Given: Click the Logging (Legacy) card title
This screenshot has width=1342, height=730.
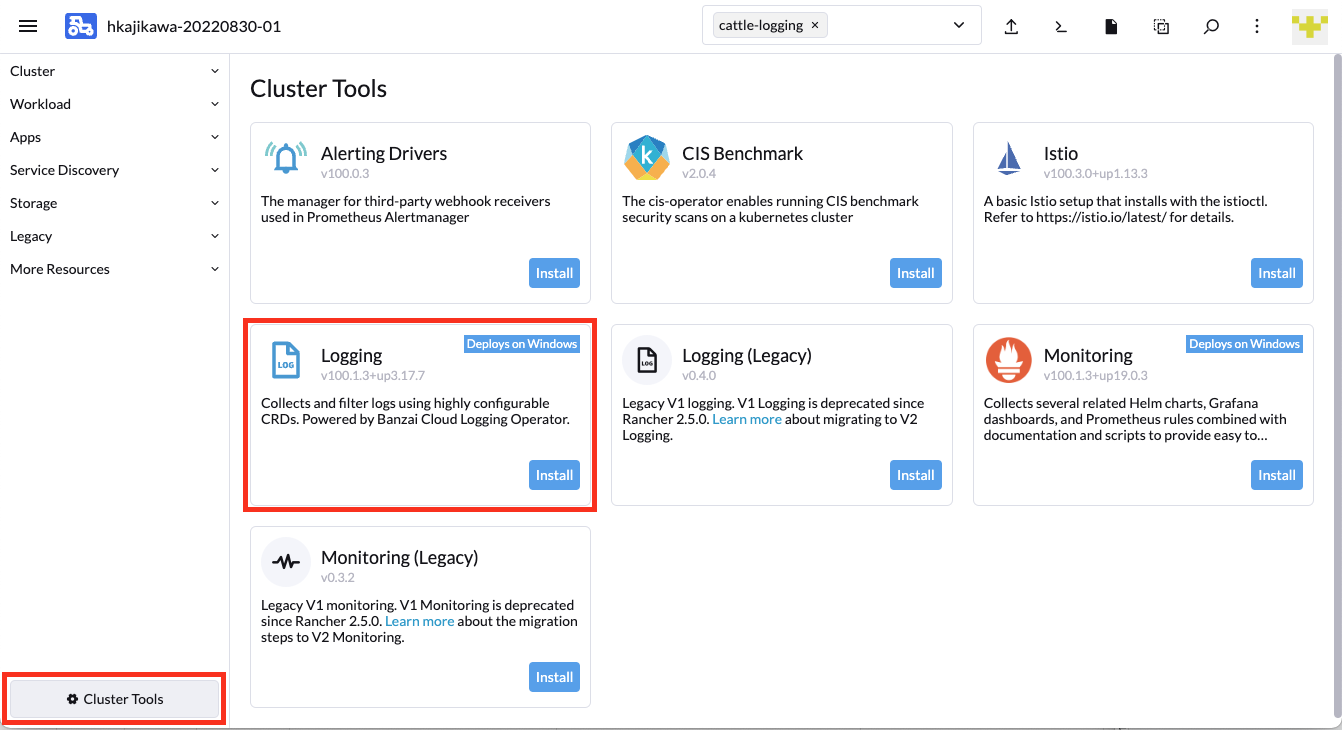Looking at the screenshot, I should tap(747, 355).
